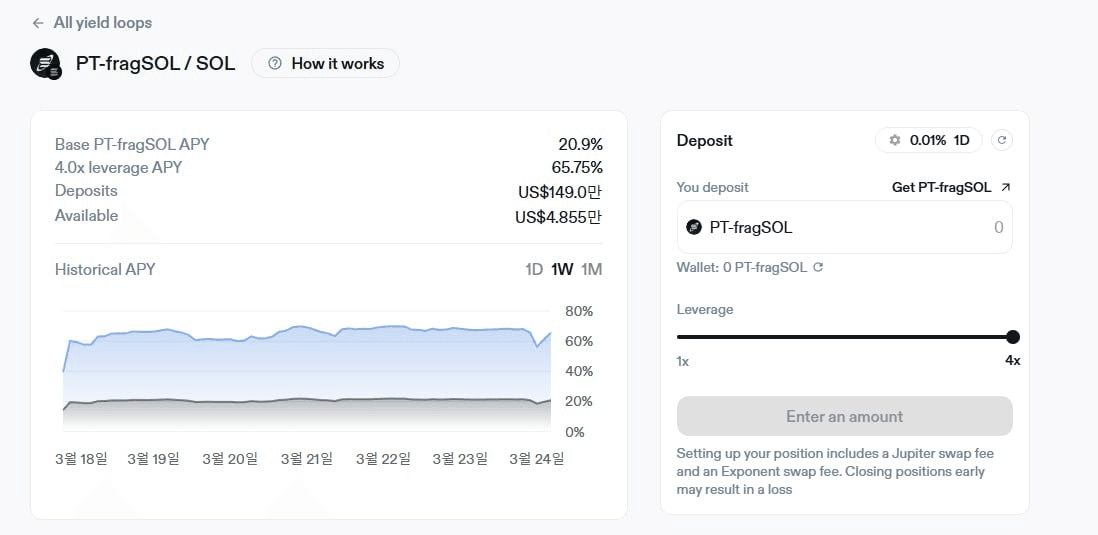Image resolution: width=1098 pixels, height=535 pixels.
Task: Click the 4.0x leverage APY label
Action: click(118, 167)
